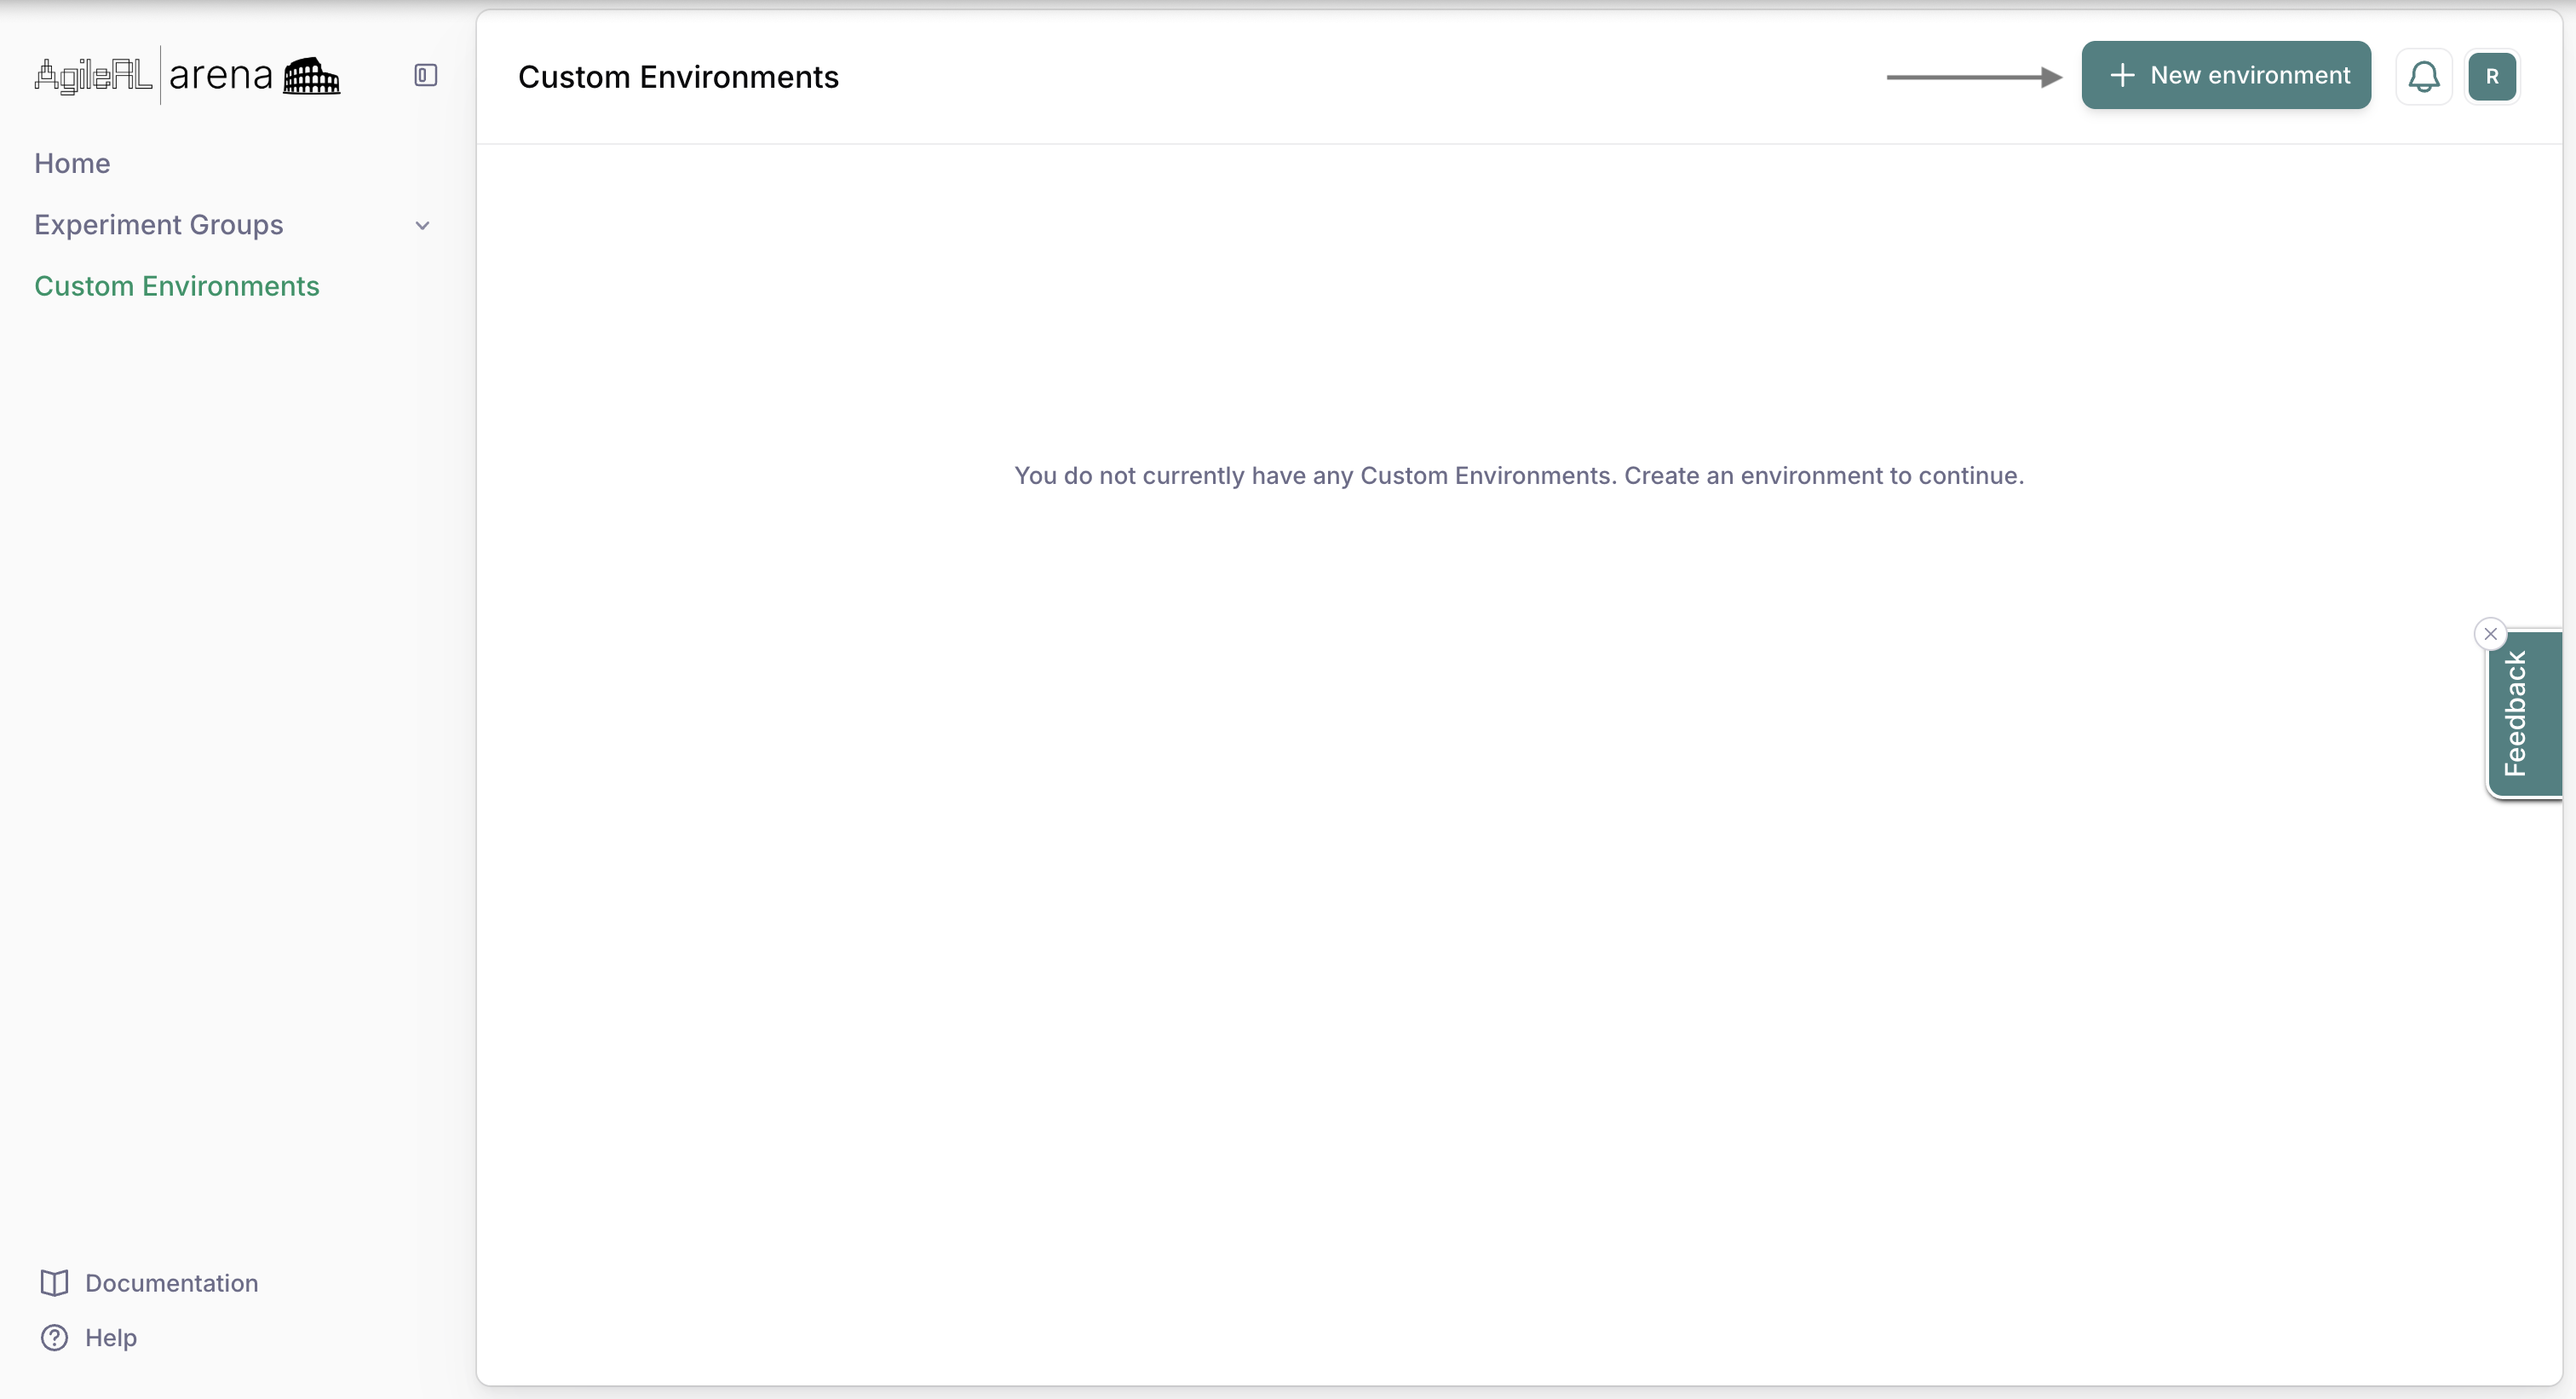Create a New environment
Screen dimensions: 2576x1399
(x=2226, y=75)
